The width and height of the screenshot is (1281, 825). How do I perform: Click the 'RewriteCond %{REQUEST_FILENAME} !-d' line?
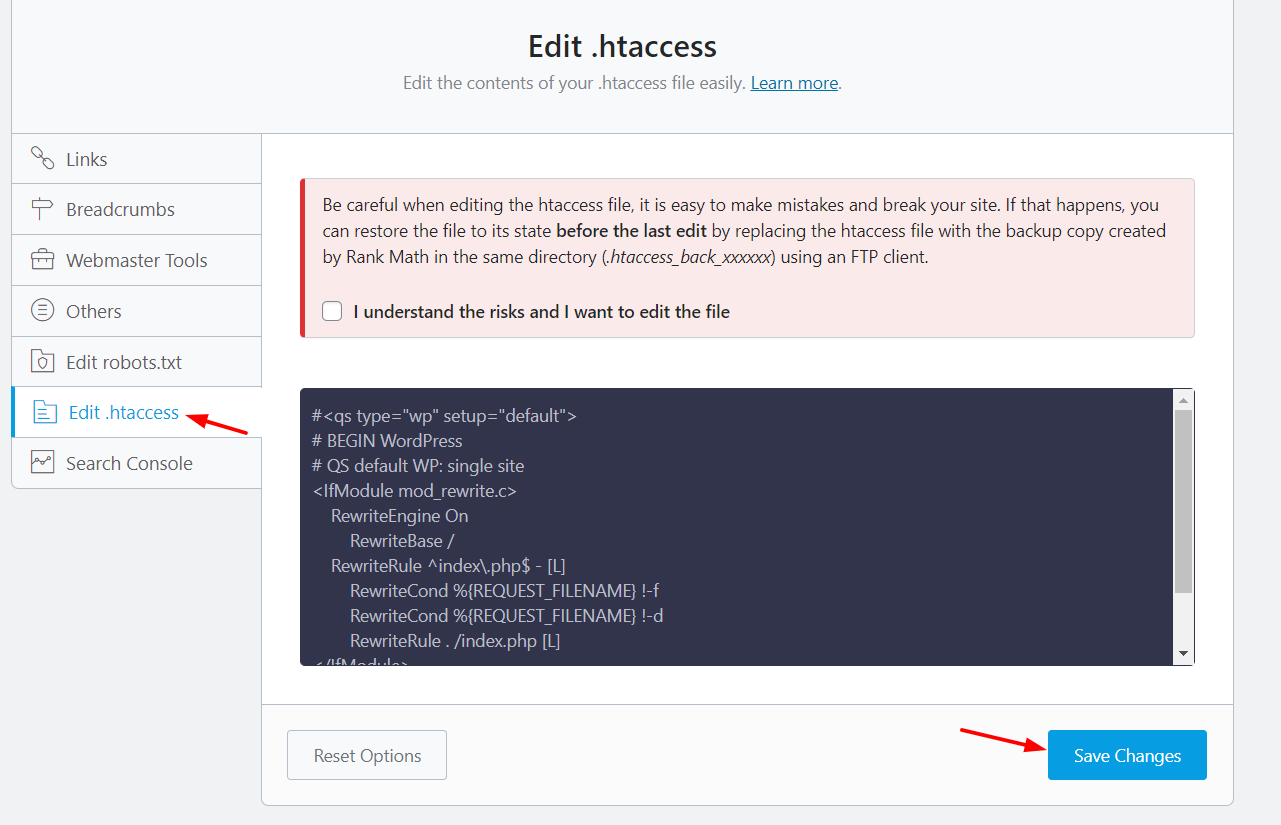pos(507,616)
